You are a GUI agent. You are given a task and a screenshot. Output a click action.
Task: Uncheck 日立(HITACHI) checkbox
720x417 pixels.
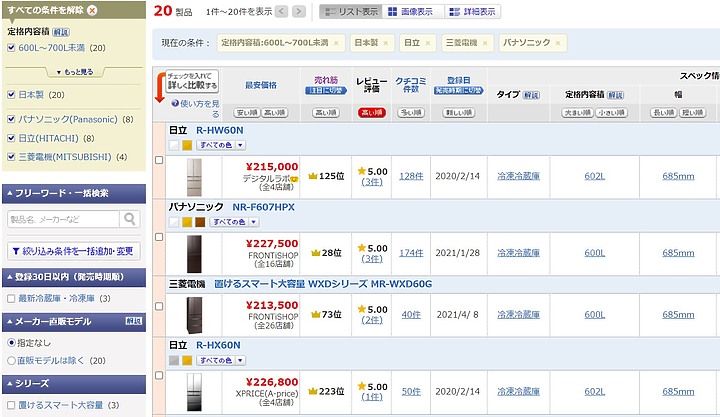(x=11, y=138)
